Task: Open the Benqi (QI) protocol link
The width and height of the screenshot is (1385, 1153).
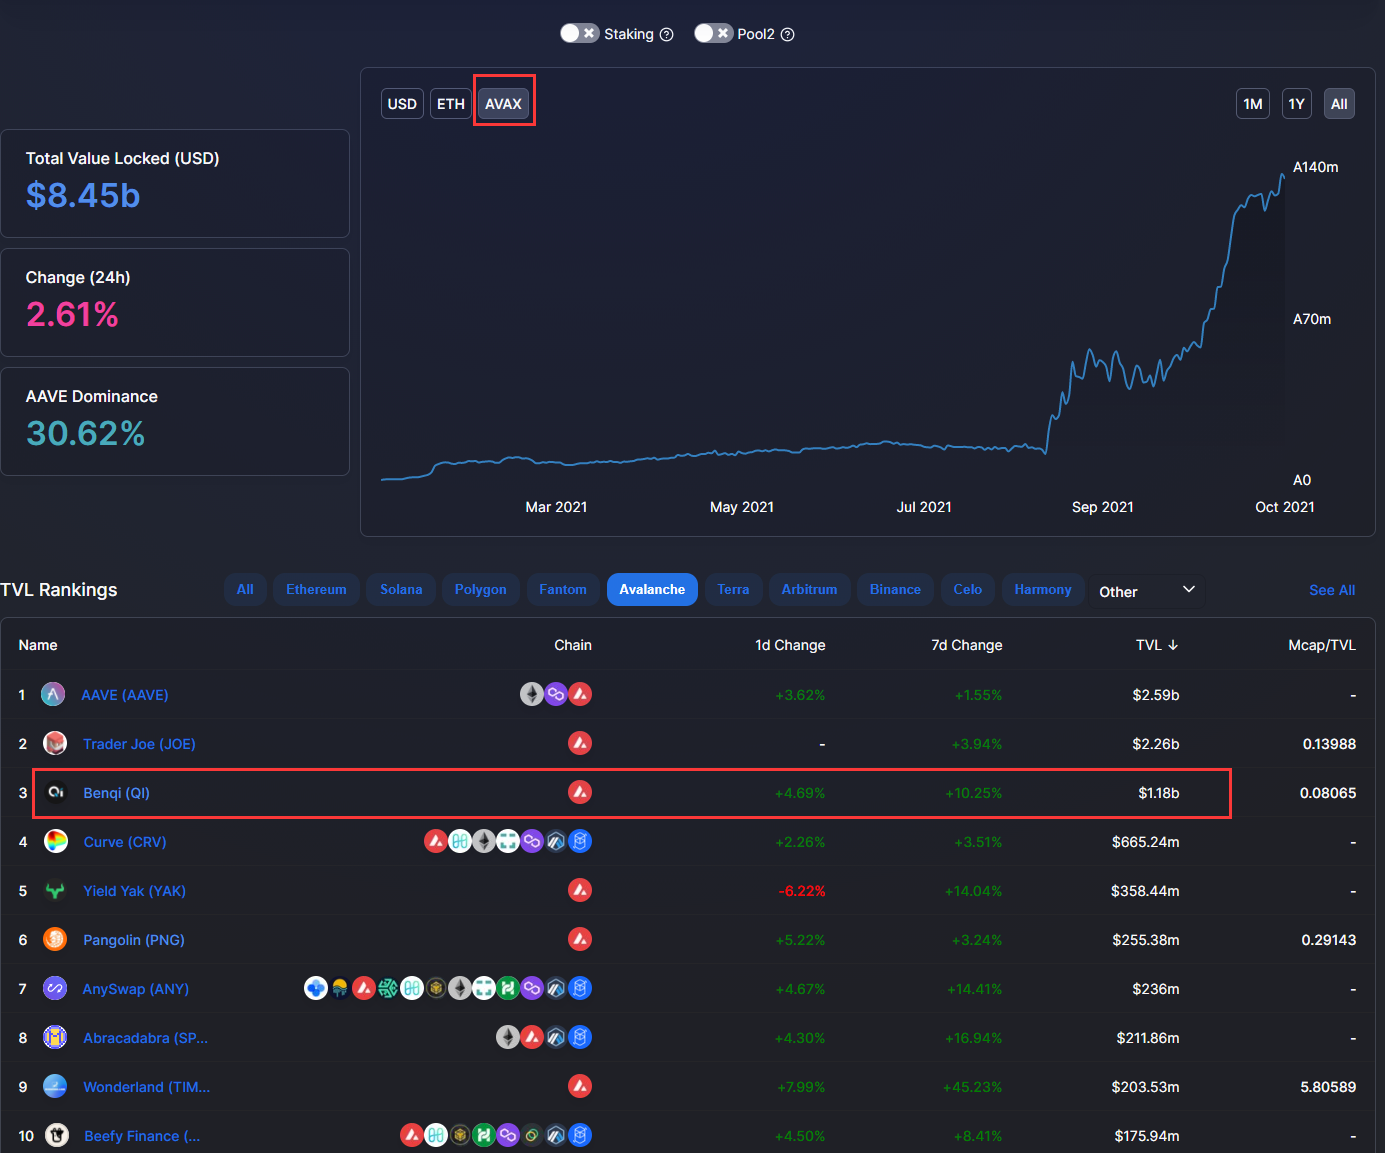Action: 116,793
